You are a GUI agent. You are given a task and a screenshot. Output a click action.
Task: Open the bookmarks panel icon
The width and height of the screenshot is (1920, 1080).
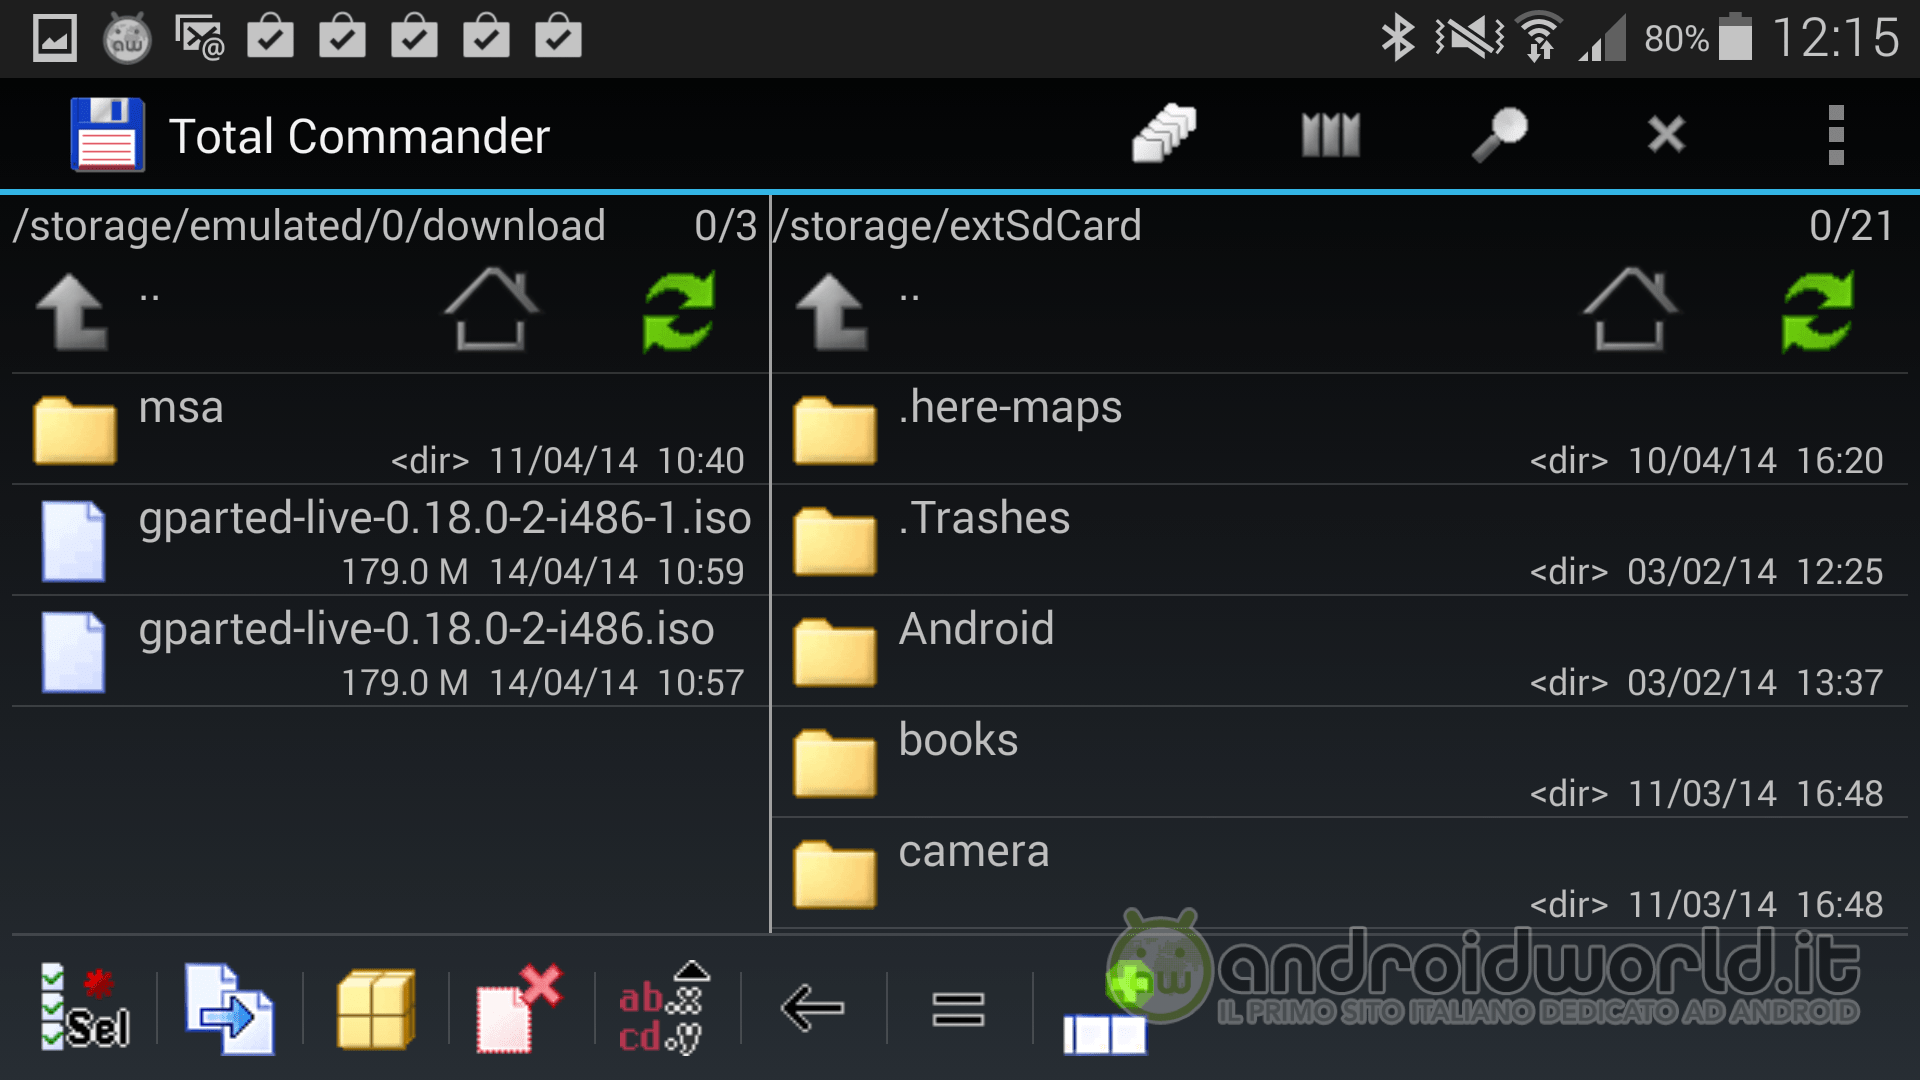point(1329,133)
